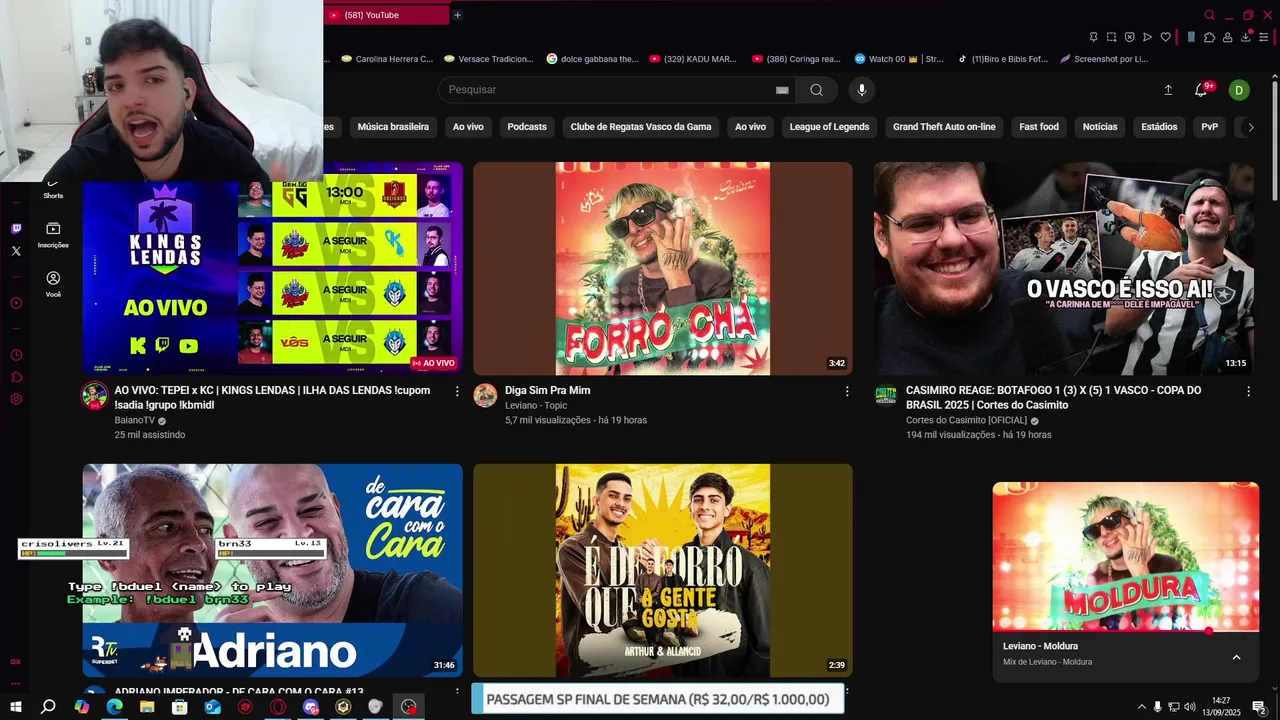Open Outlook from the taskbar
Screen dimensions: 1280x720
click(x=212, y=707)
